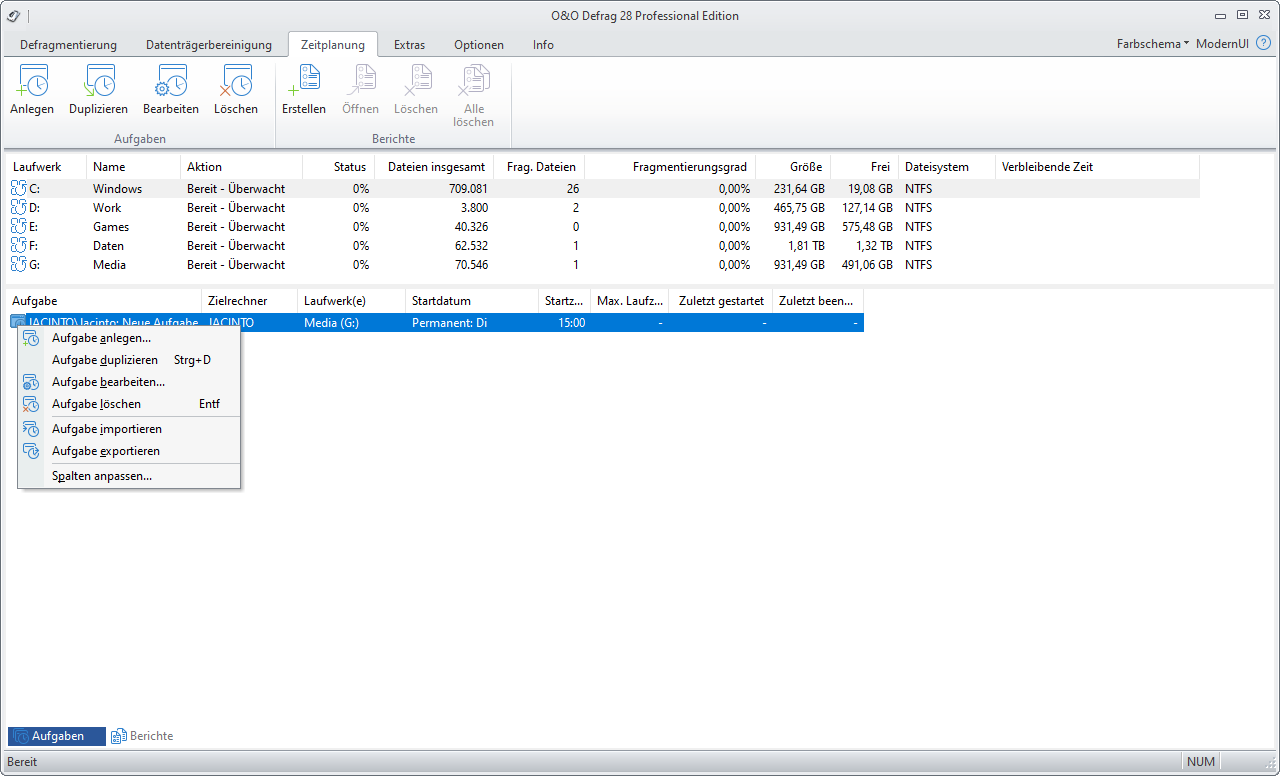Image resolution: width=1280 pixels, height=776 pixels.
Task: Sort by Verbleibende Zeit column header
Action: tap(1097, 167)
